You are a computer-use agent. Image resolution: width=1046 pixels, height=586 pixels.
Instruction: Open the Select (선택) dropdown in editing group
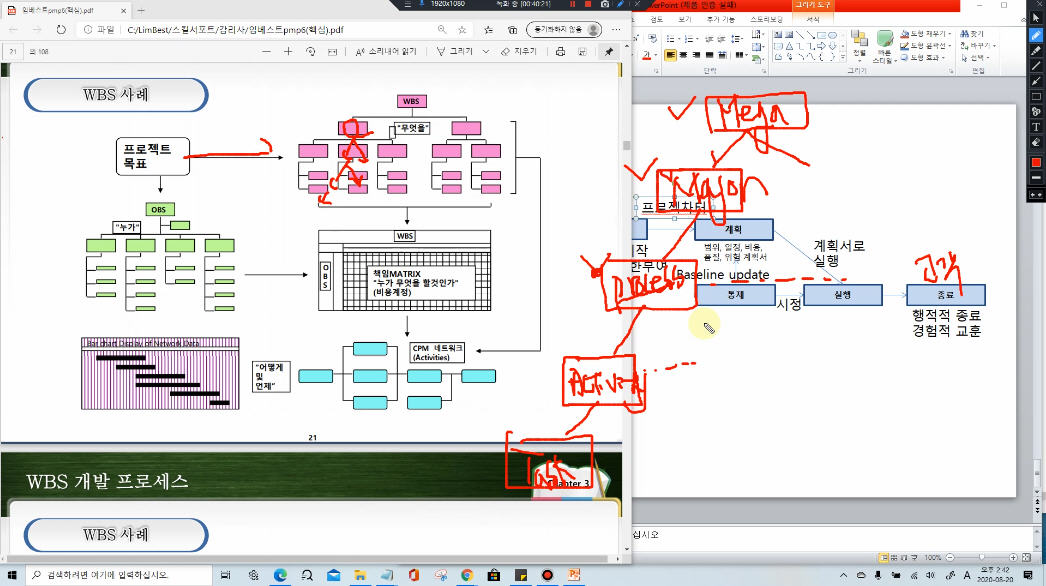click(x=975, y=57)
